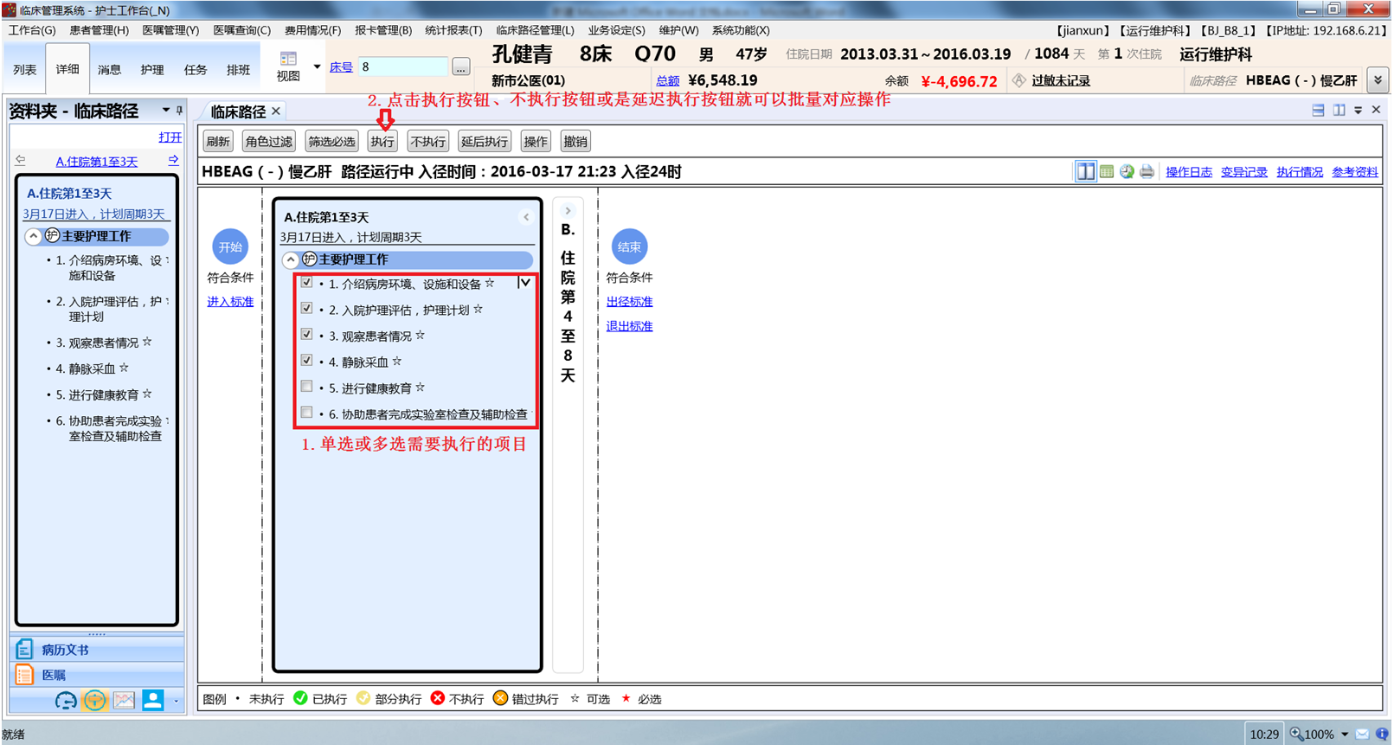
Task: Click the 撤销 undo button
Action: pos(575,142)
